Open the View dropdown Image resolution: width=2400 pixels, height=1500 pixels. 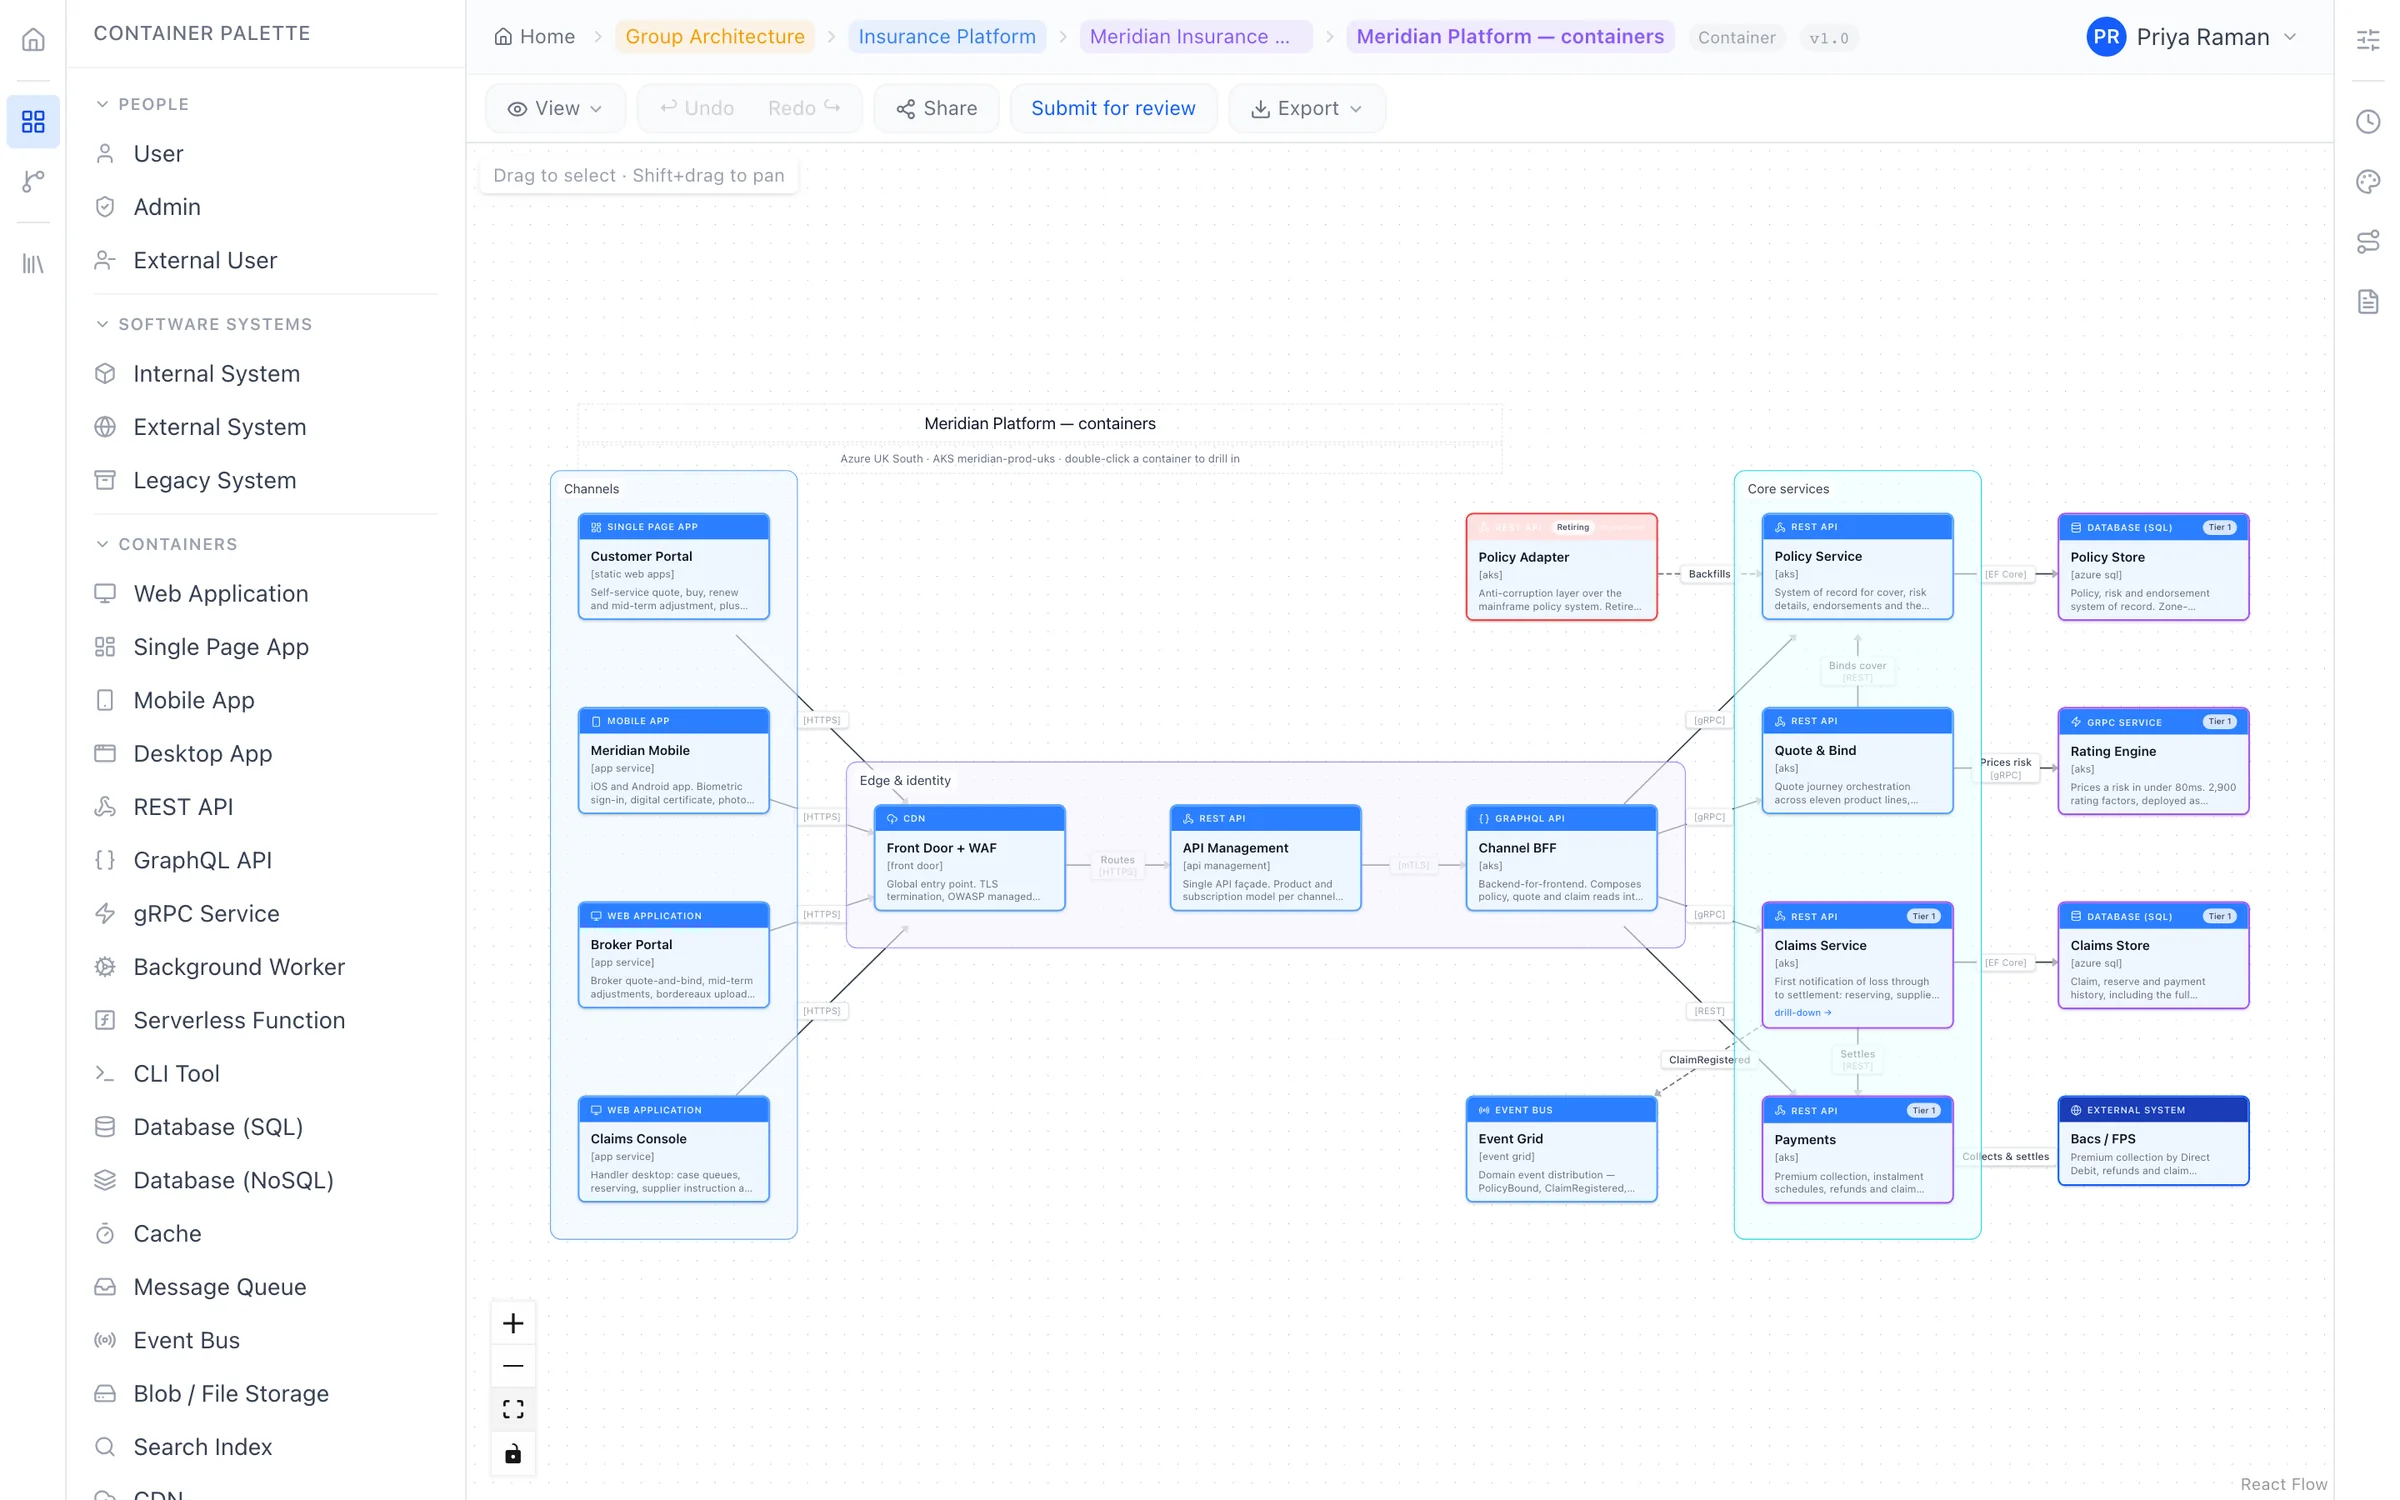555,108
